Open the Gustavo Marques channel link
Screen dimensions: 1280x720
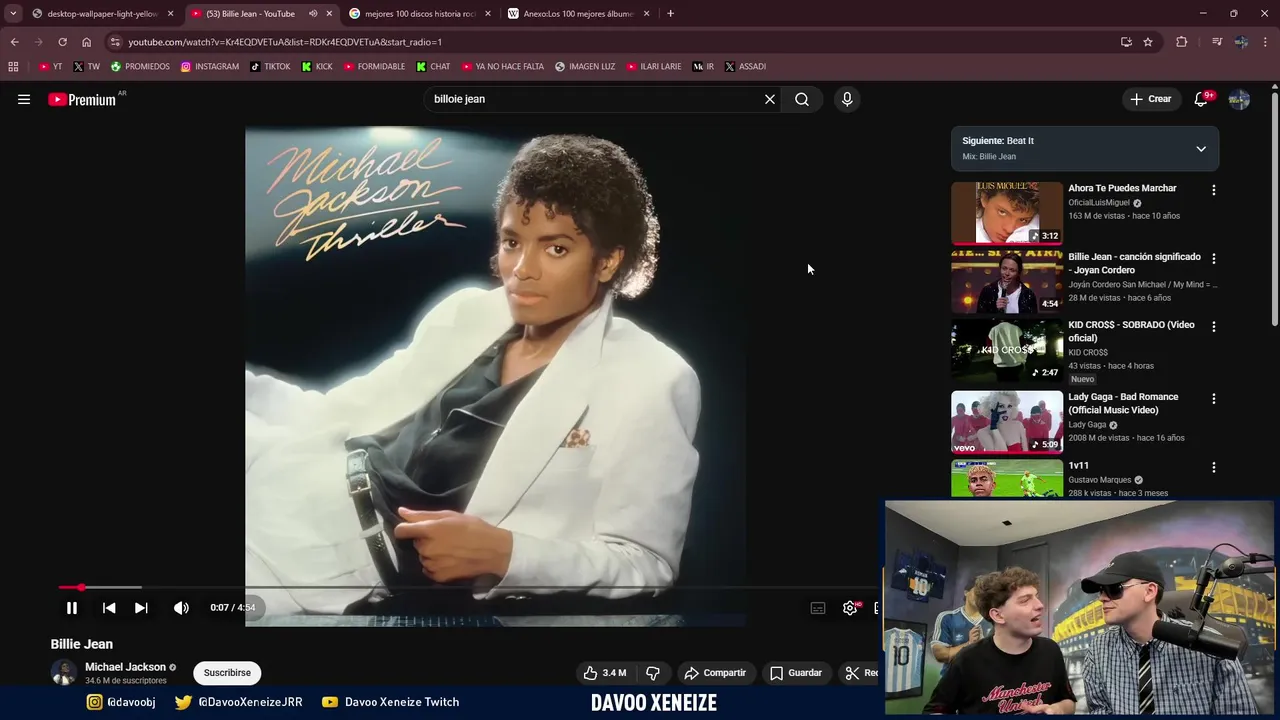click(x=1100, y=480)
